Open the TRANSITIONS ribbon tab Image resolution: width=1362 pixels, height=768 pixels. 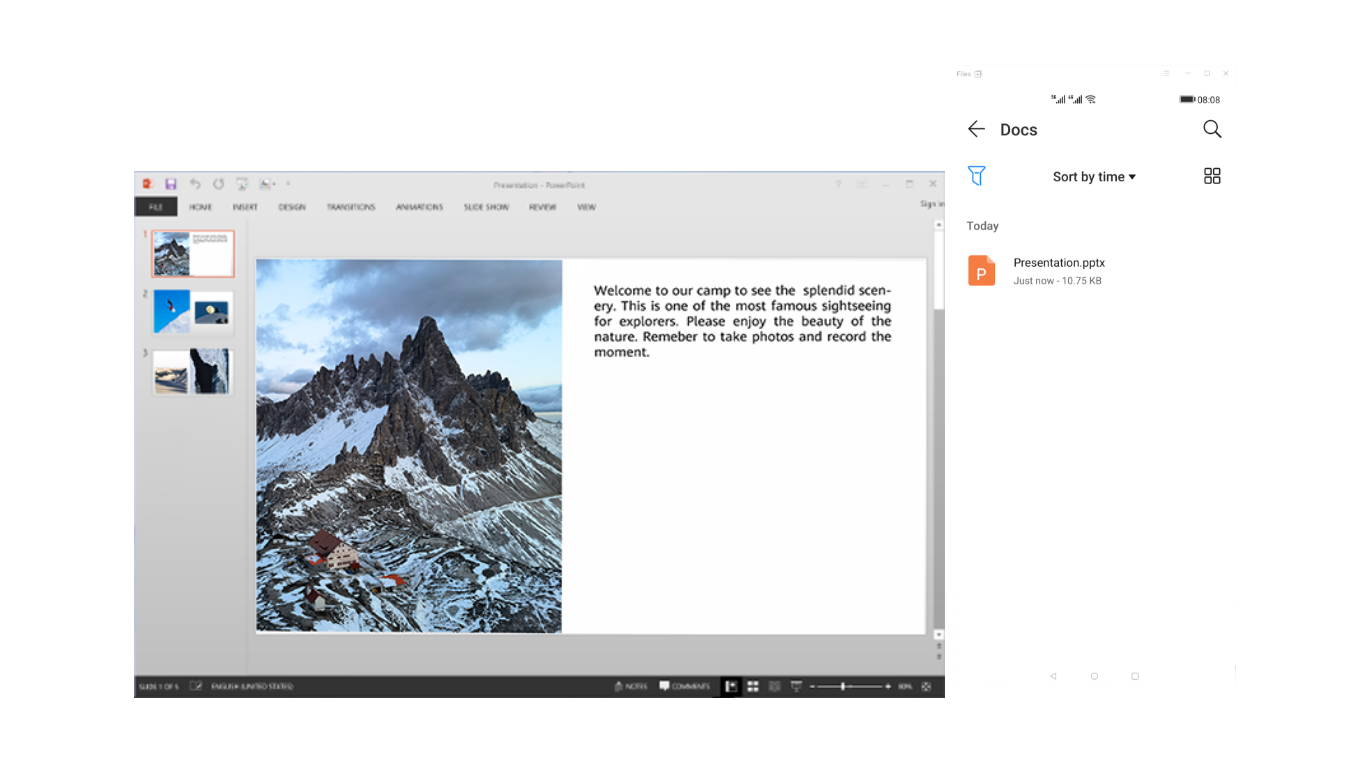point(351,207)
